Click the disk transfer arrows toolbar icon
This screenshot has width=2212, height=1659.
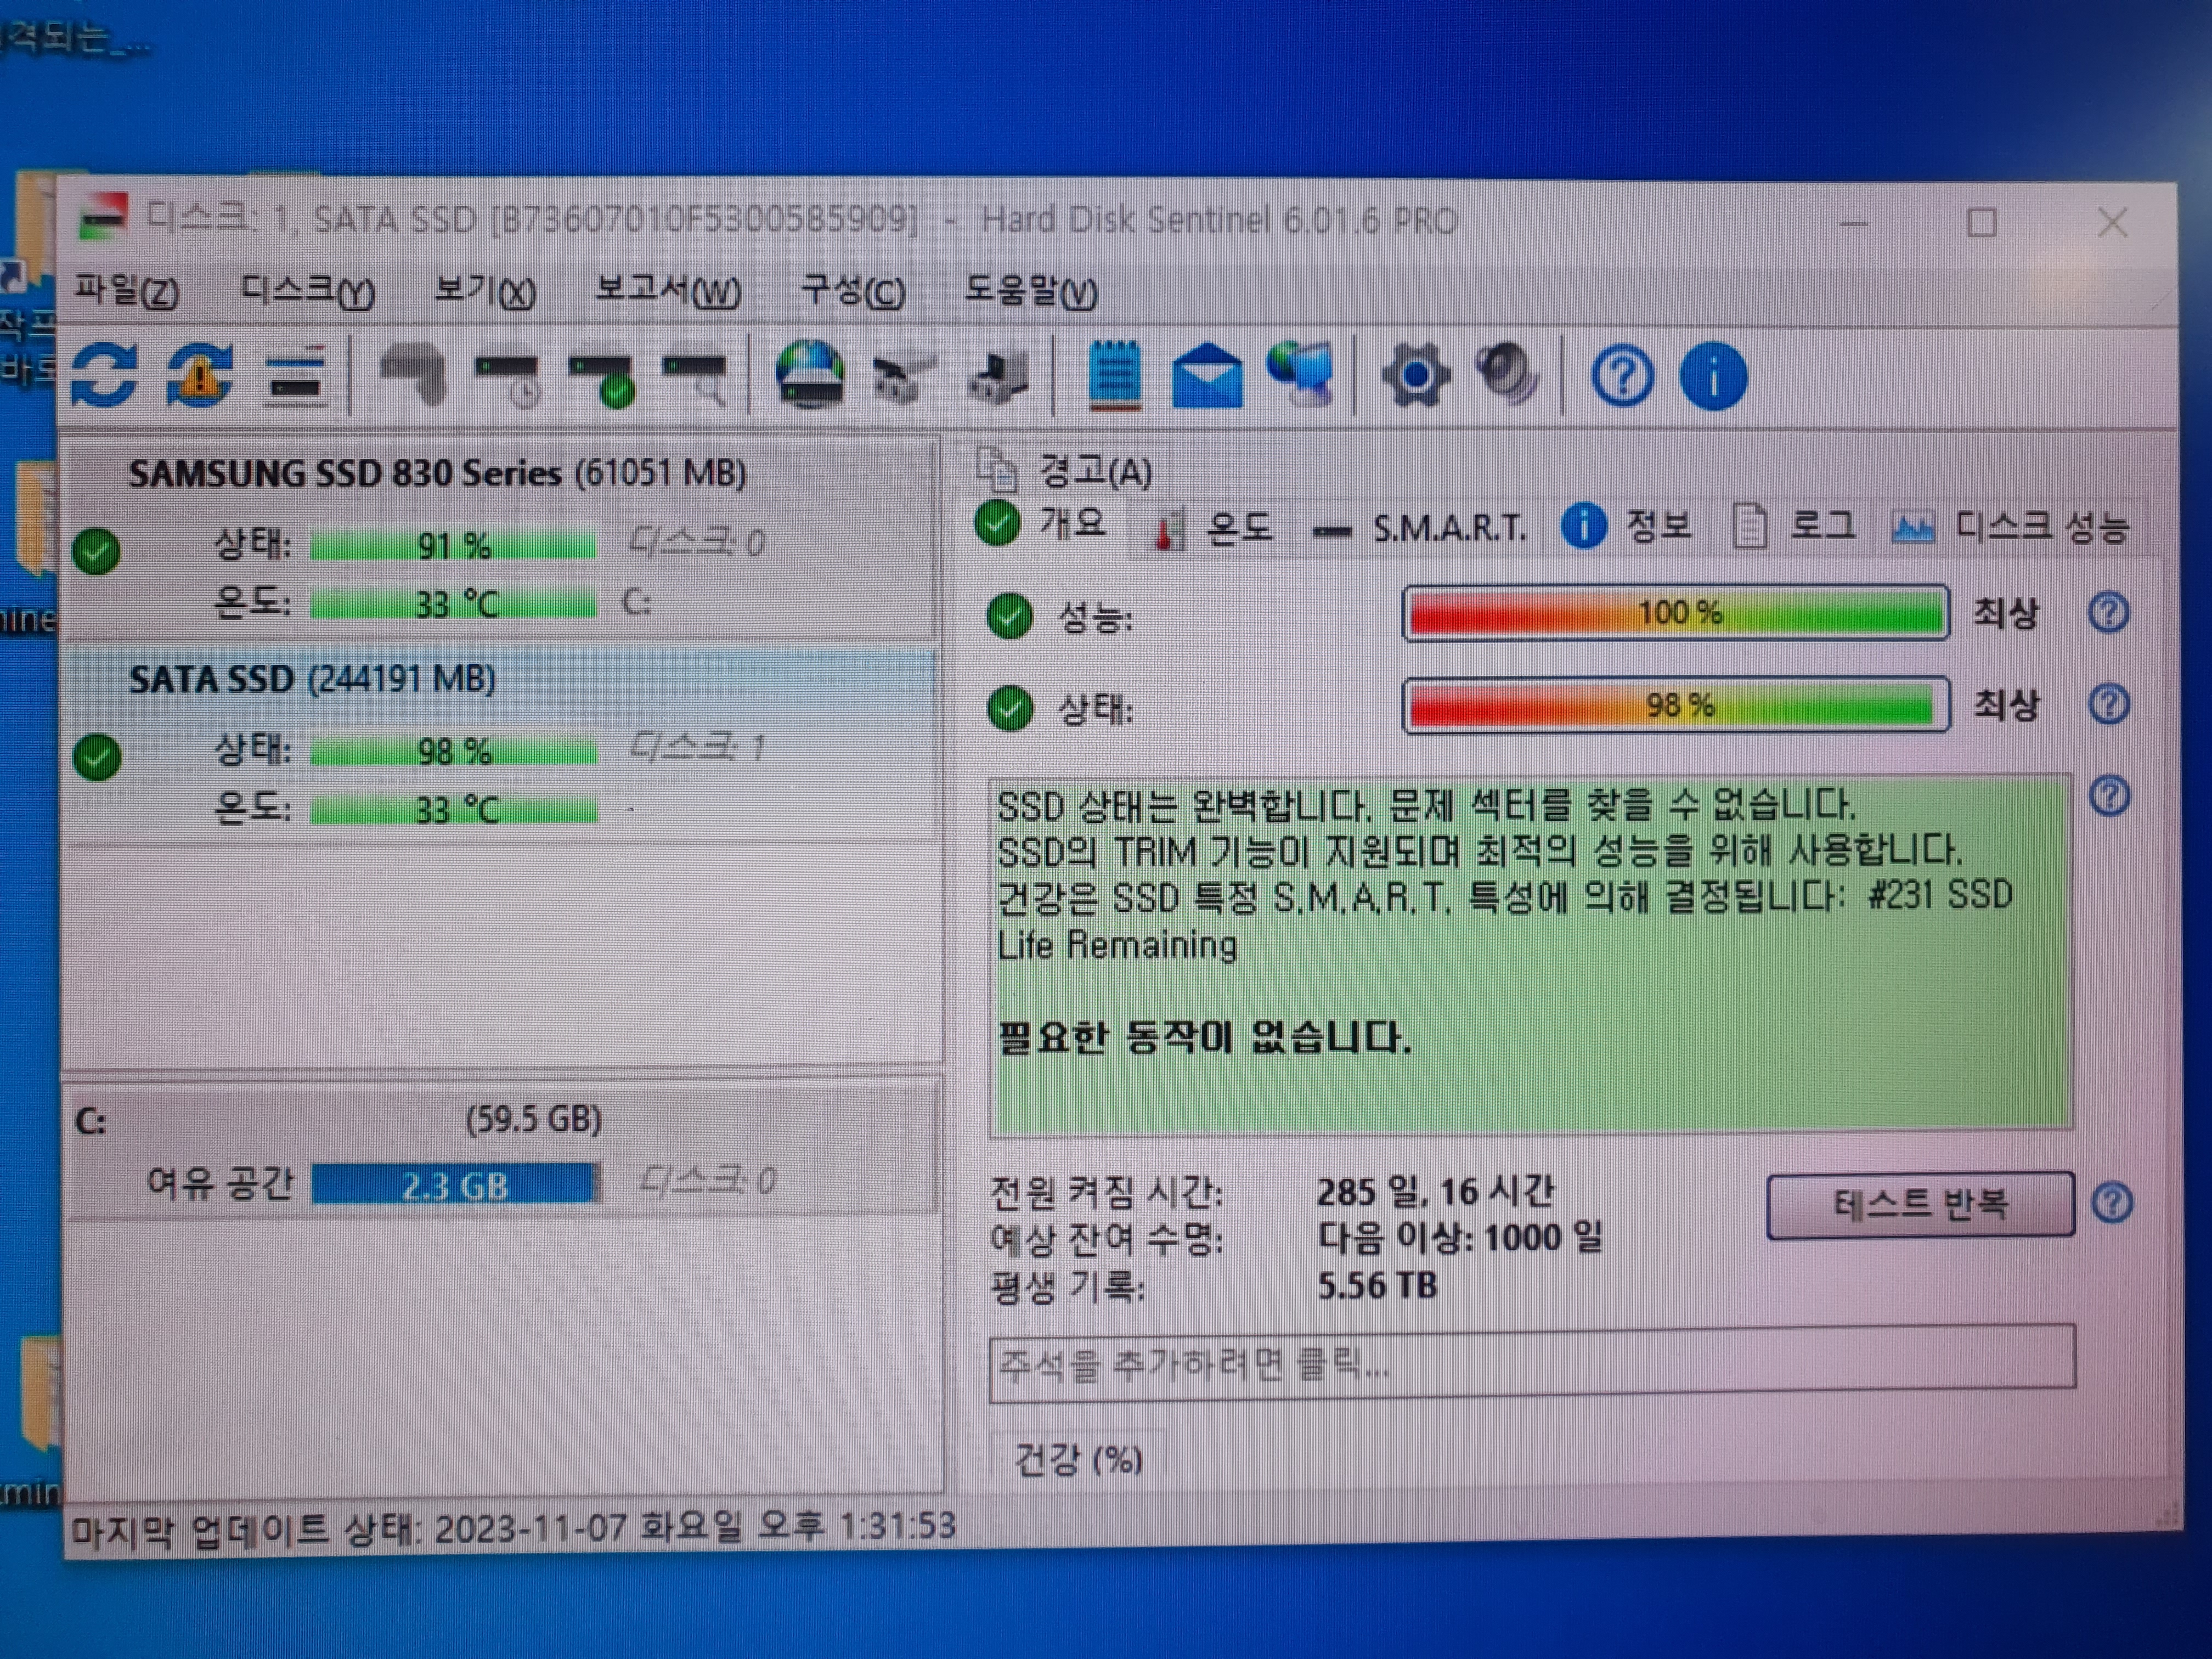click(903, 378)
